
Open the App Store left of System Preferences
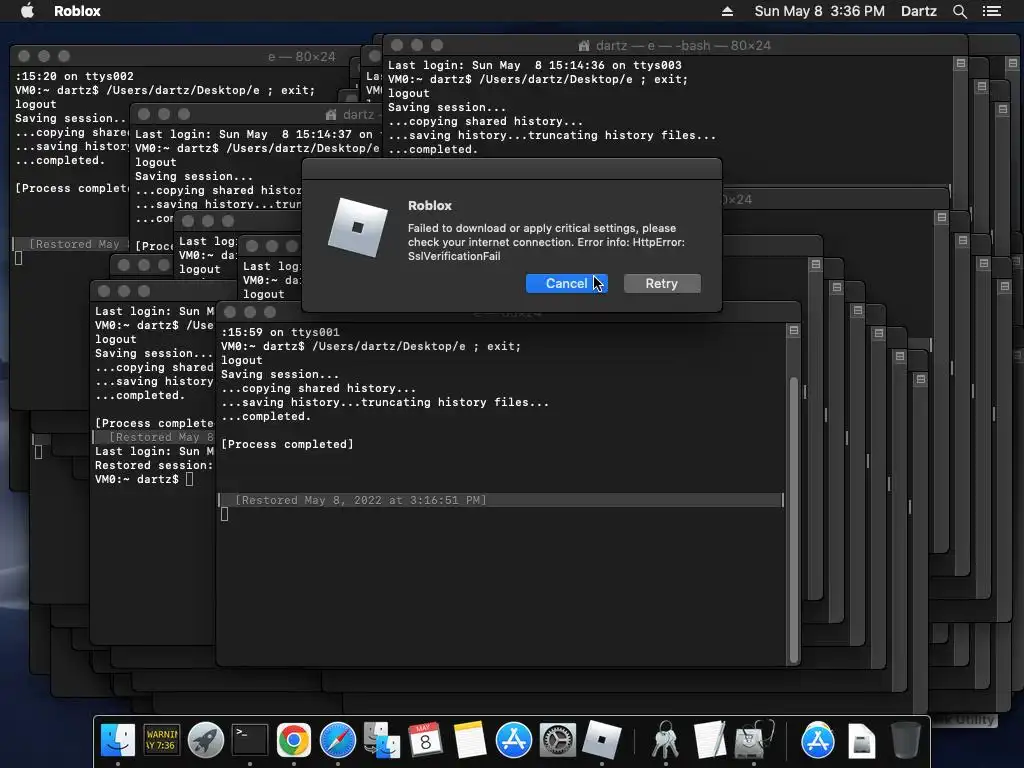[x=513, y=740]
